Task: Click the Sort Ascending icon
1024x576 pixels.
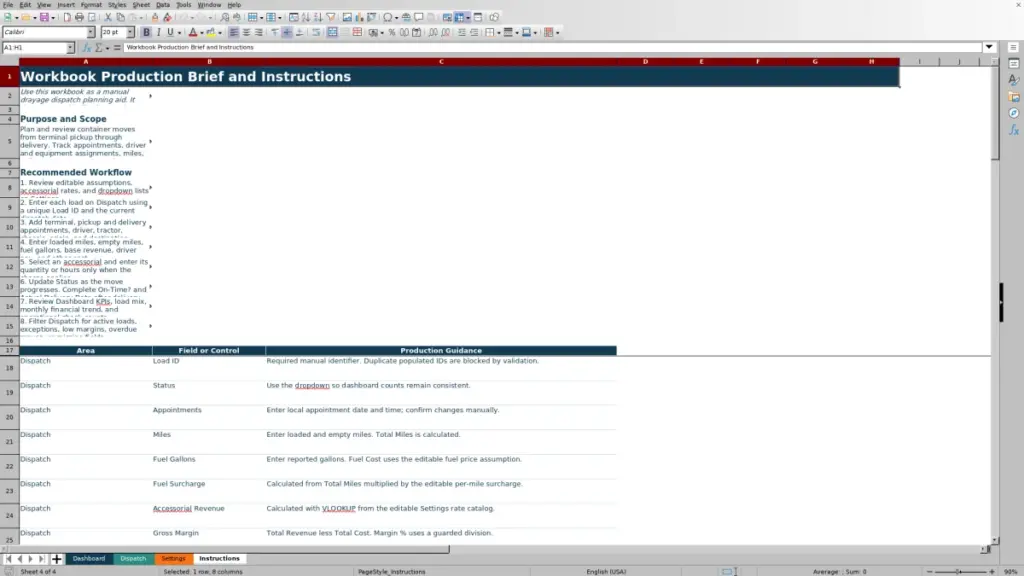Action: click(x=306, y=18)
